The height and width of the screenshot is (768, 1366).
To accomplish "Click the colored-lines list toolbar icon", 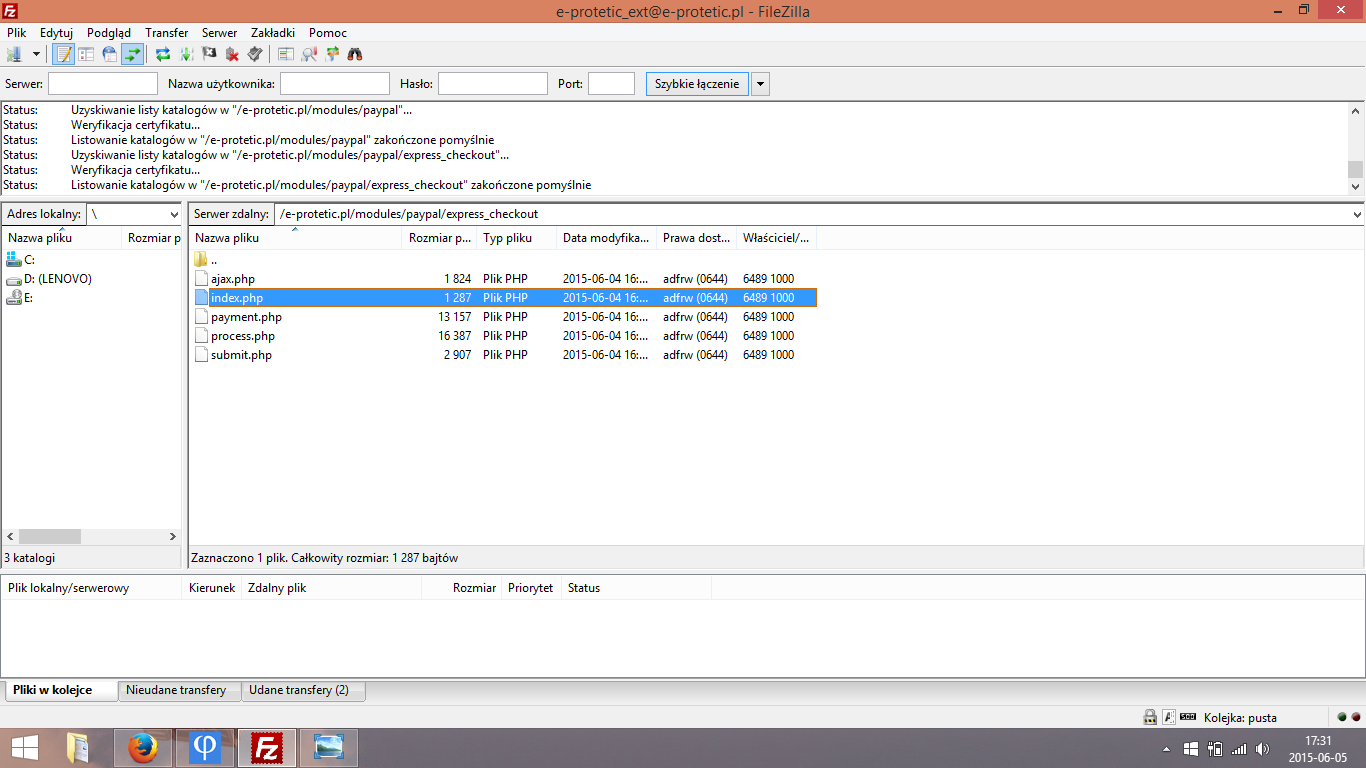I will tap(286, 54).
